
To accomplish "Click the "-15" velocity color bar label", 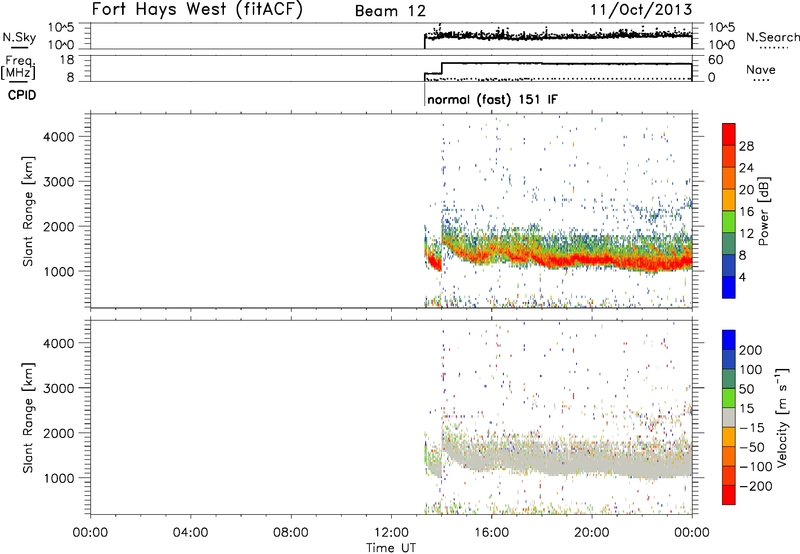I will click(x=752, y=428).
